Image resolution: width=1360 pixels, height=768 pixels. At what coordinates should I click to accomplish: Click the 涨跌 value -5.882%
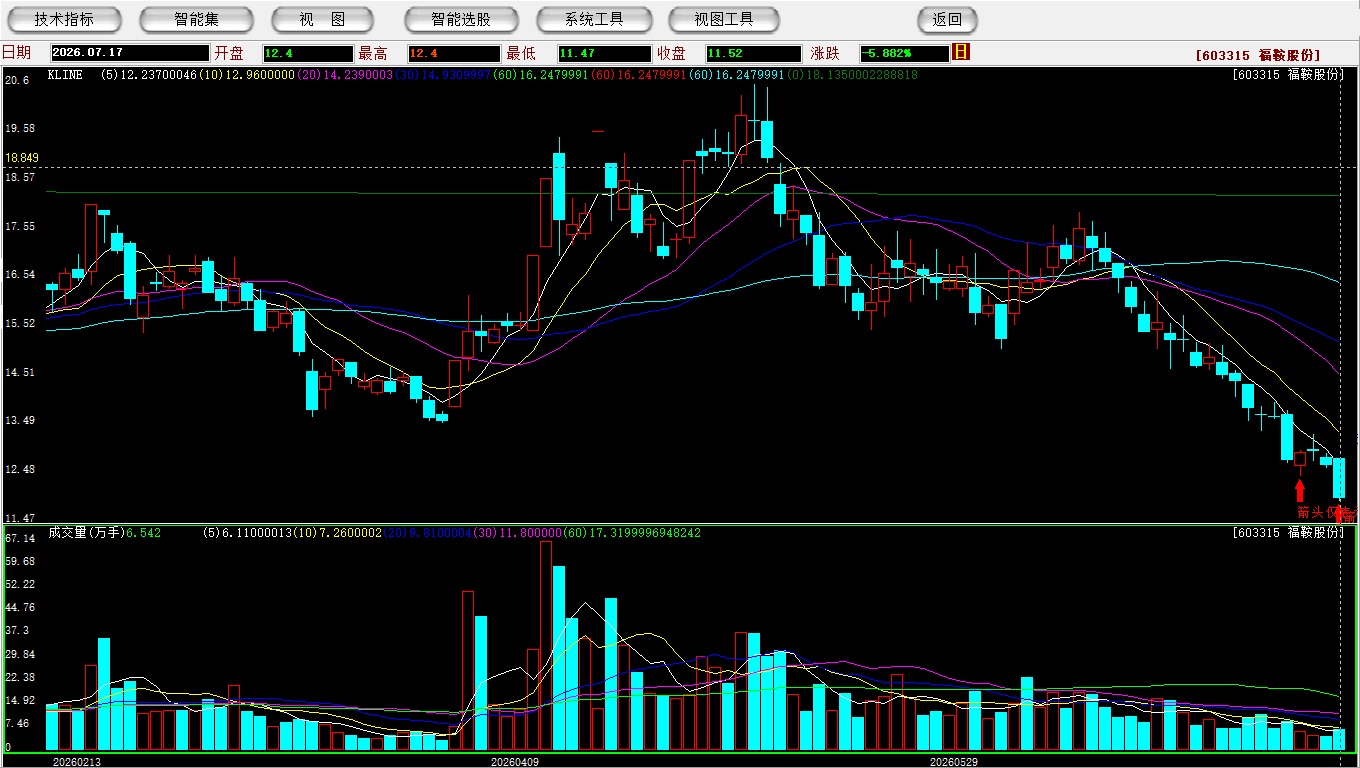tap(905, 53)
